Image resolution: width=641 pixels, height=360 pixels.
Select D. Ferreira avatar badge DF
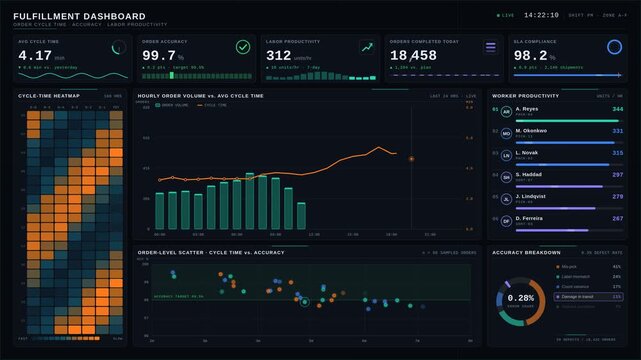click(x=506, y=221)
